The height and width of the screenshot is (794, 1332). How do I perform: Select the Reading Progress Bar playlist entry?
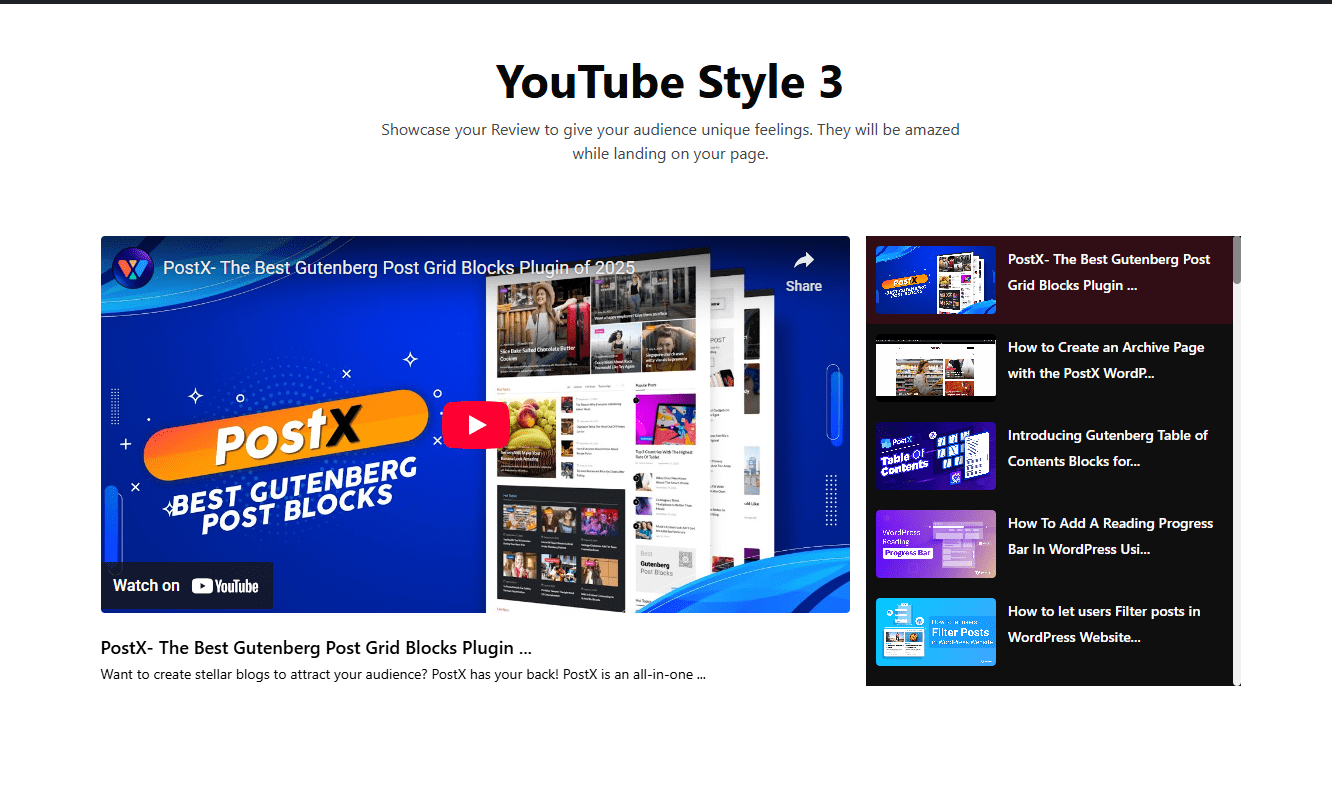point(1111,536)
